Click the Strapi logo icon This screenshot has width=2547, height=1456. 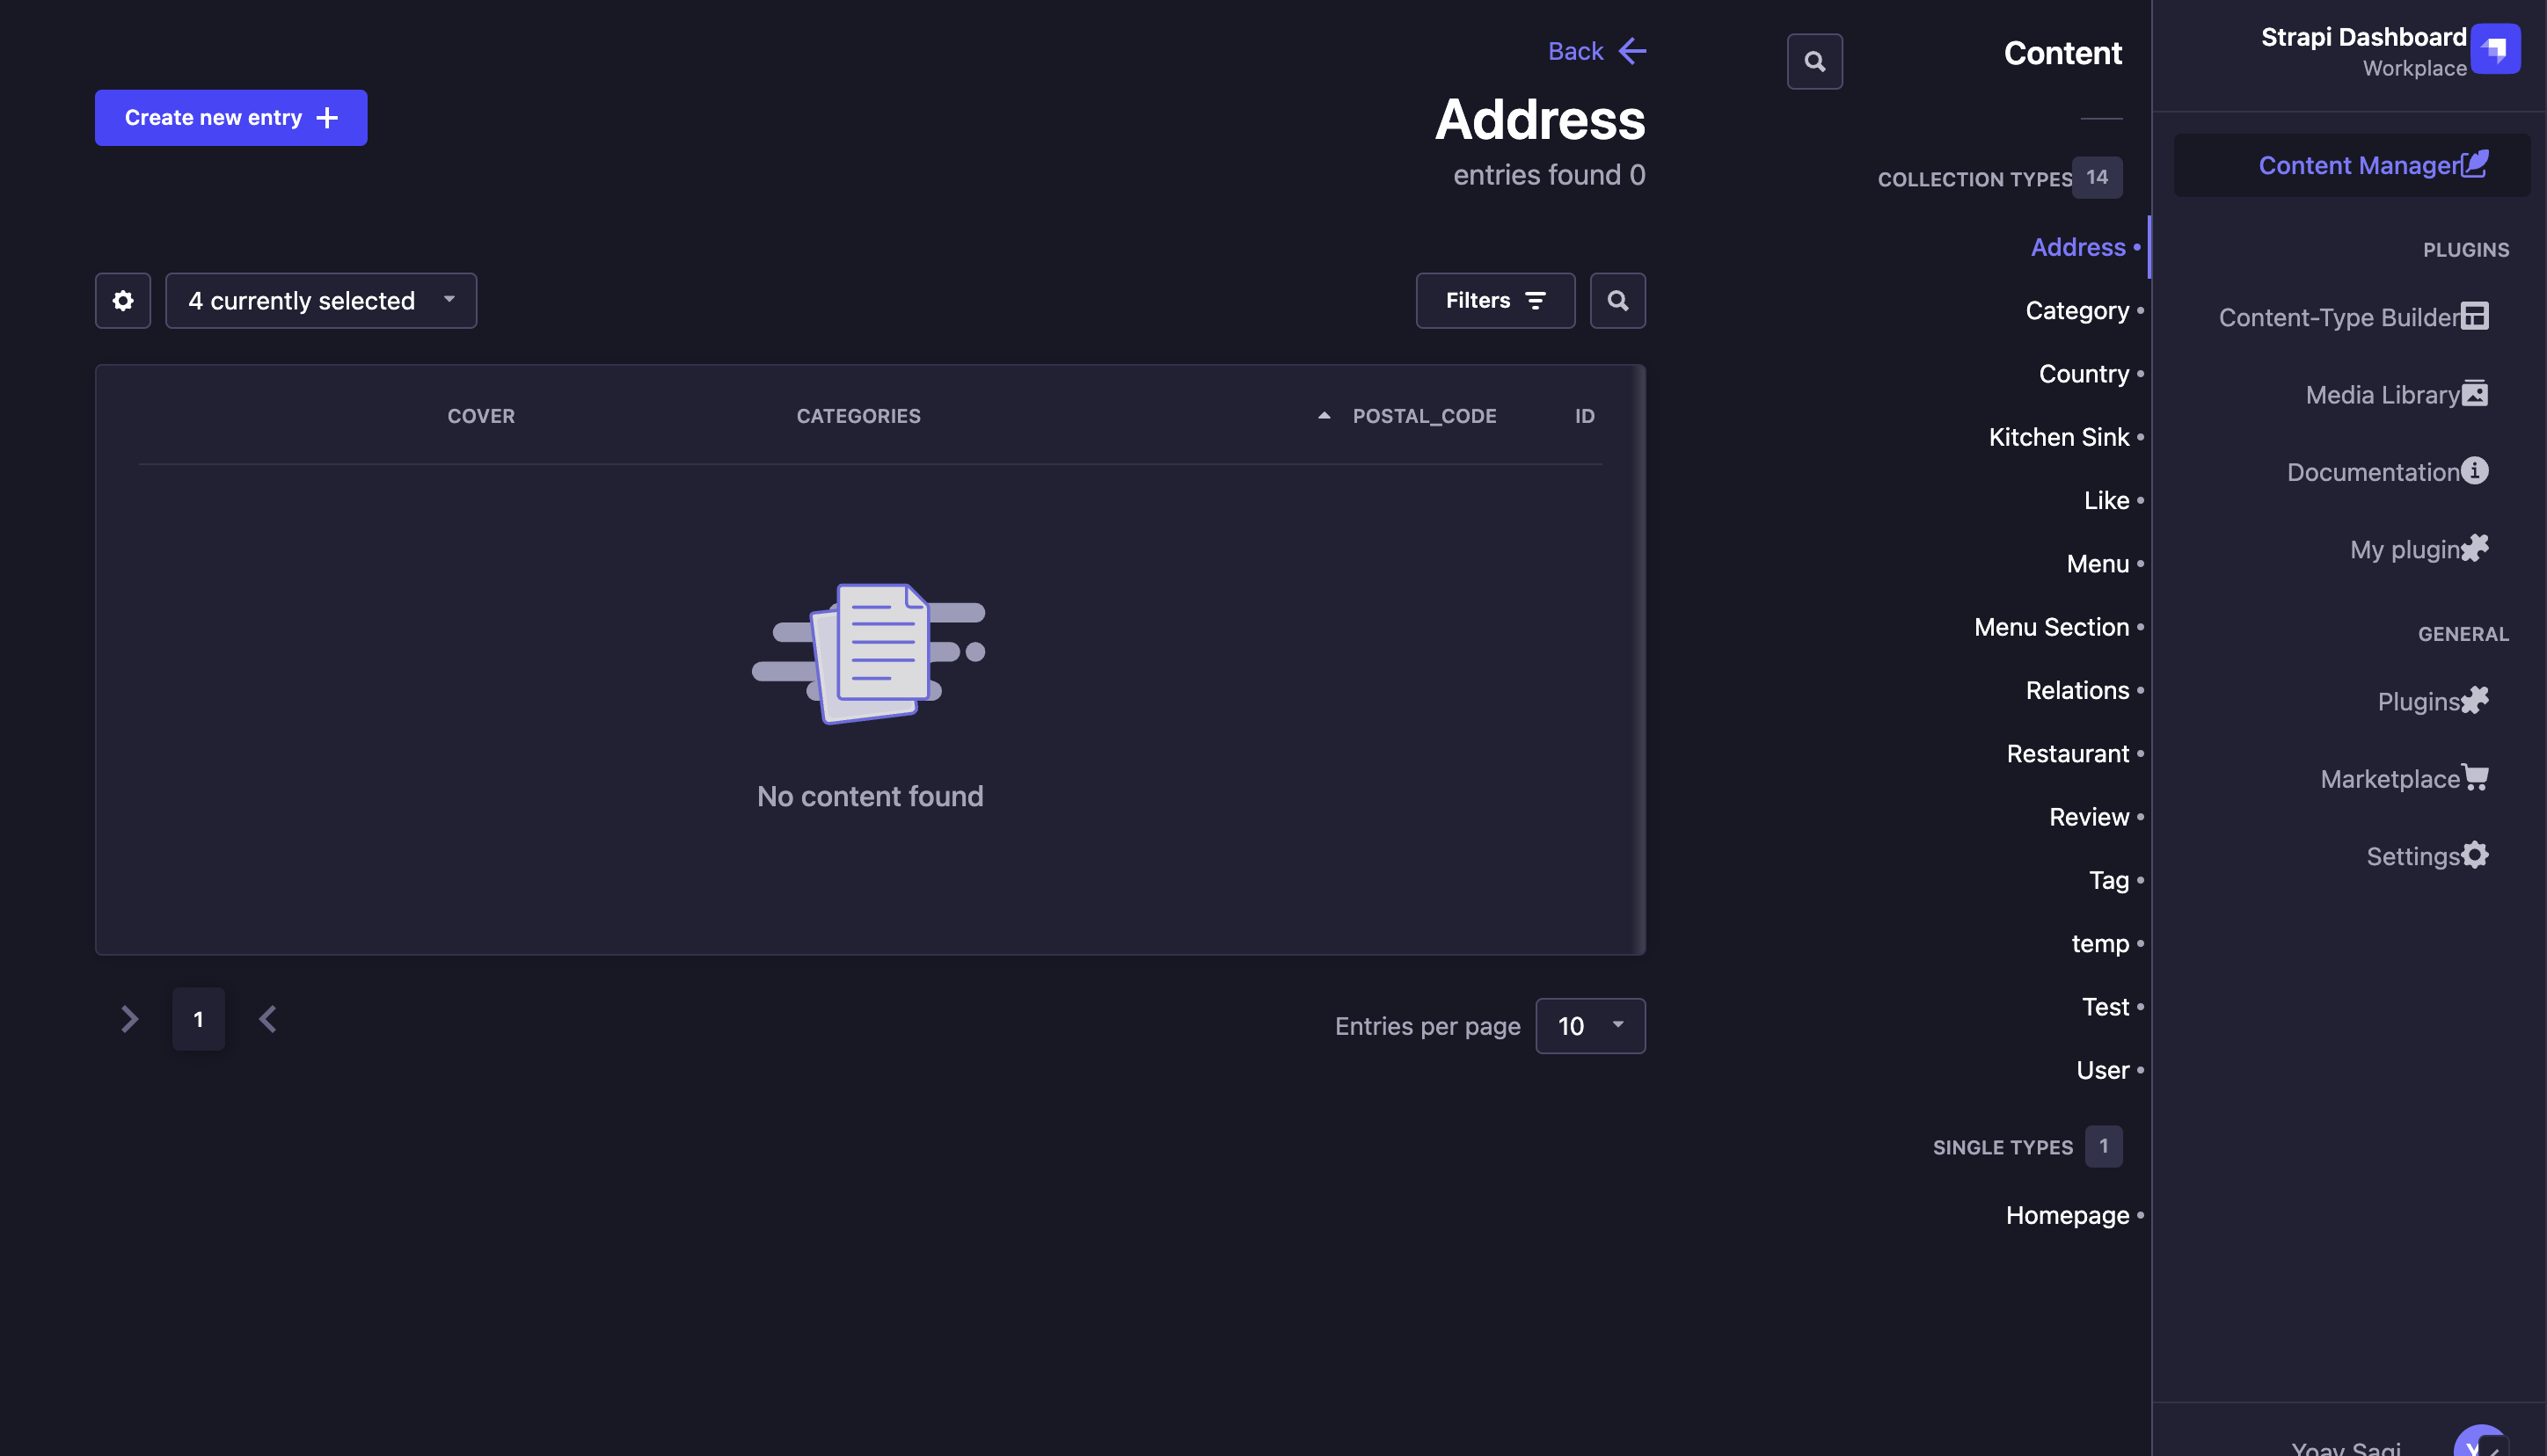[x=2496, y=48]
